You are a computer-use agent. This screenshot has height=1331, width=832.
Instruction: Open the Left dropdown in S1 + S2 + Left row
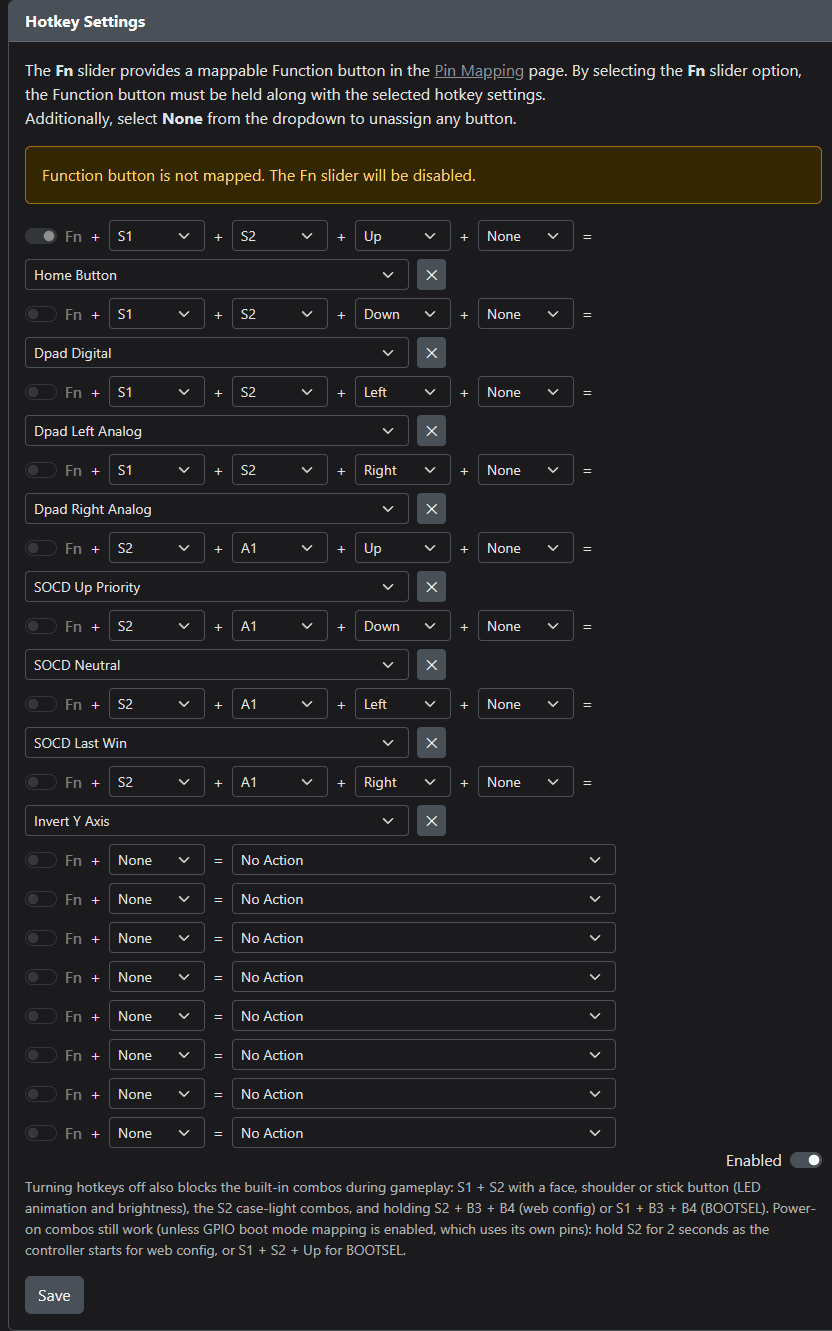pos(403,392)
